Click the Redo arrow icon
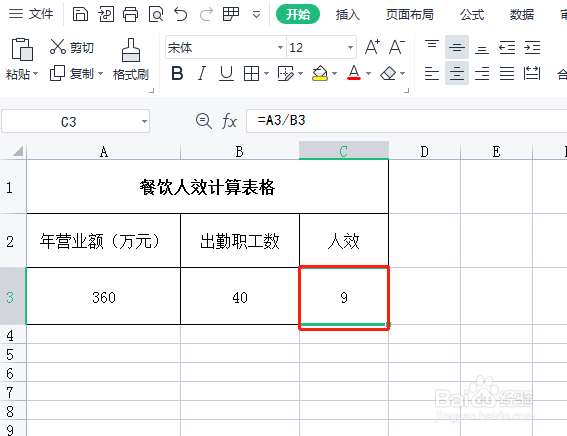The image size is (567, 436). pyautogui.click(x=206, y=14)
